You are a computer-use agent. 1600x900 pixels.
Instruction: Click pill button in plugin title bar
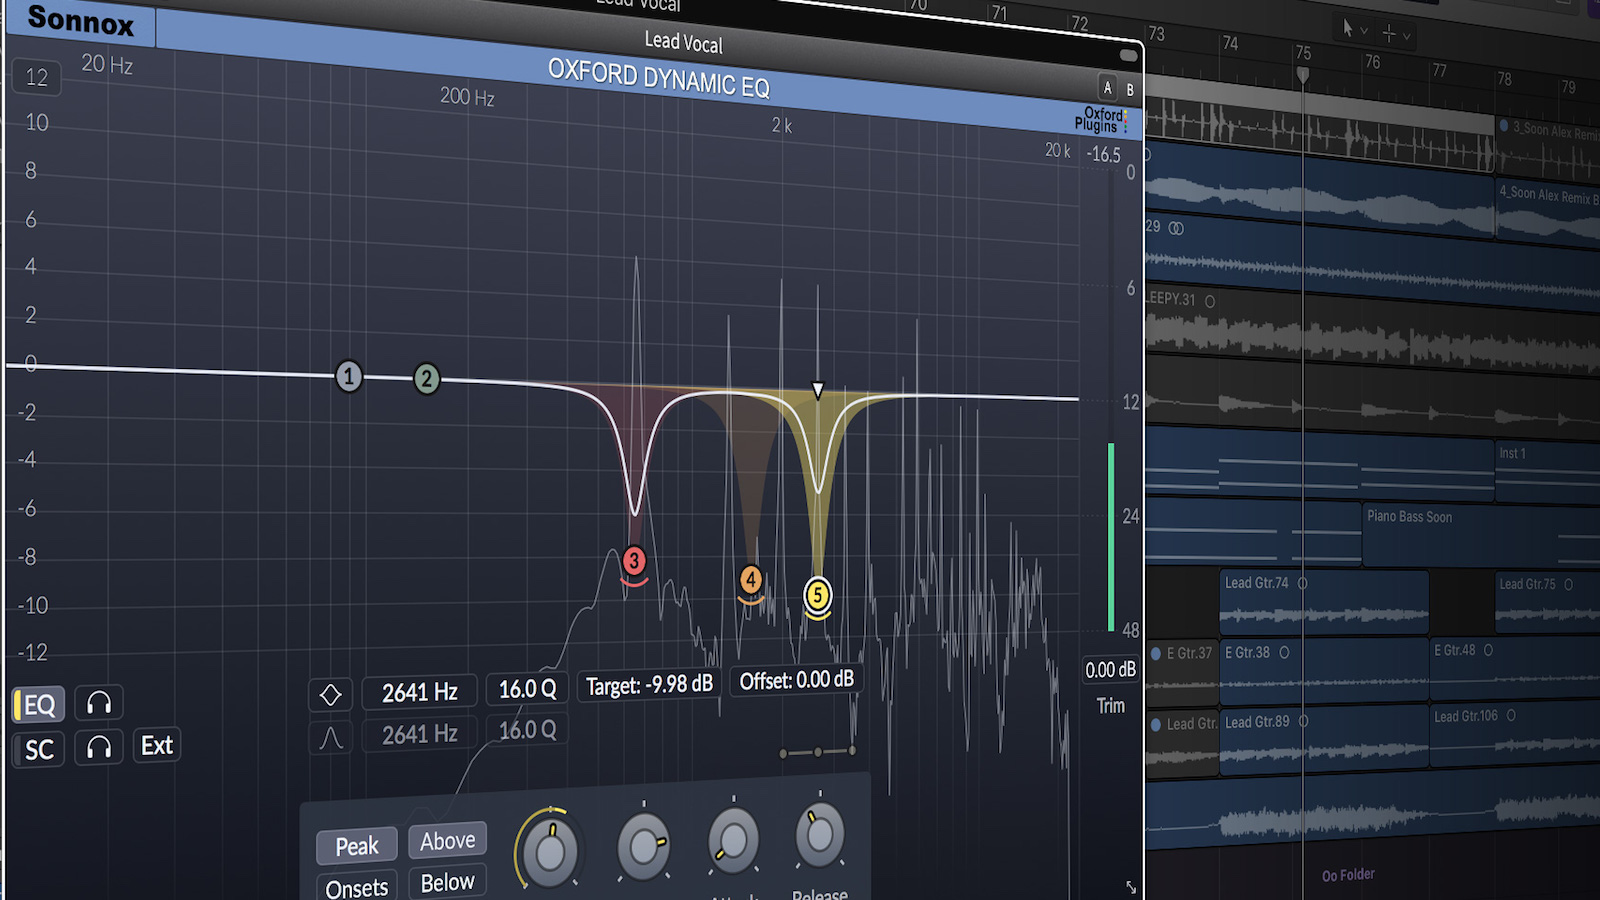(x=1128, y=56)
